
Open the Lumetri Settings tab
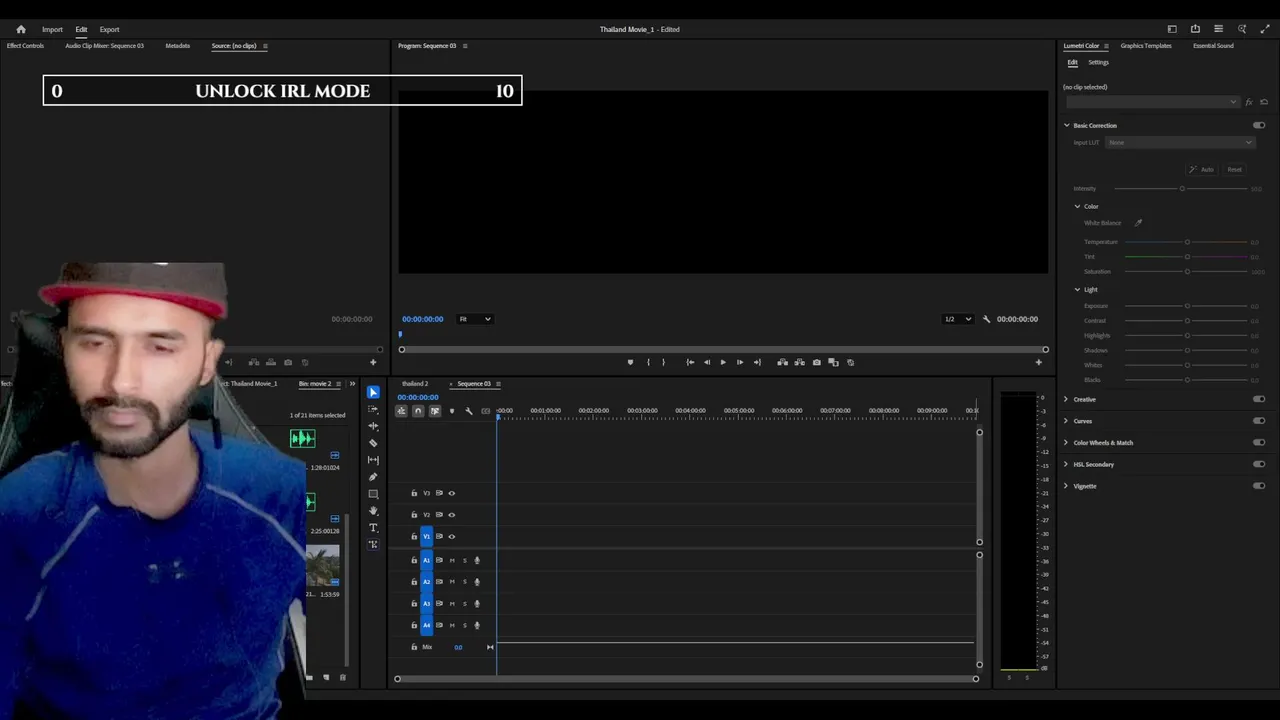1098,62
